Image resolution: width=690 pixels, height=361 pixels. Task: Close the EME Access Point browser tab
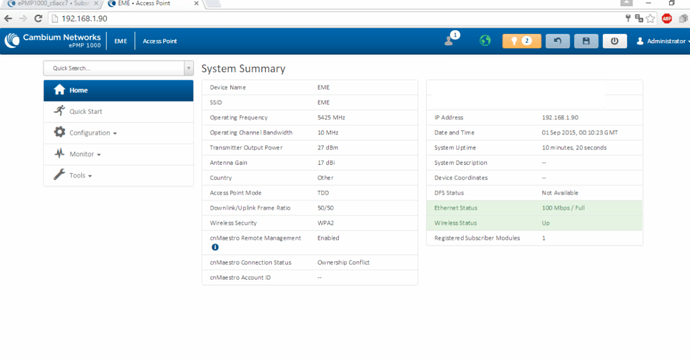pyautogui.click(x=196, y=4)
